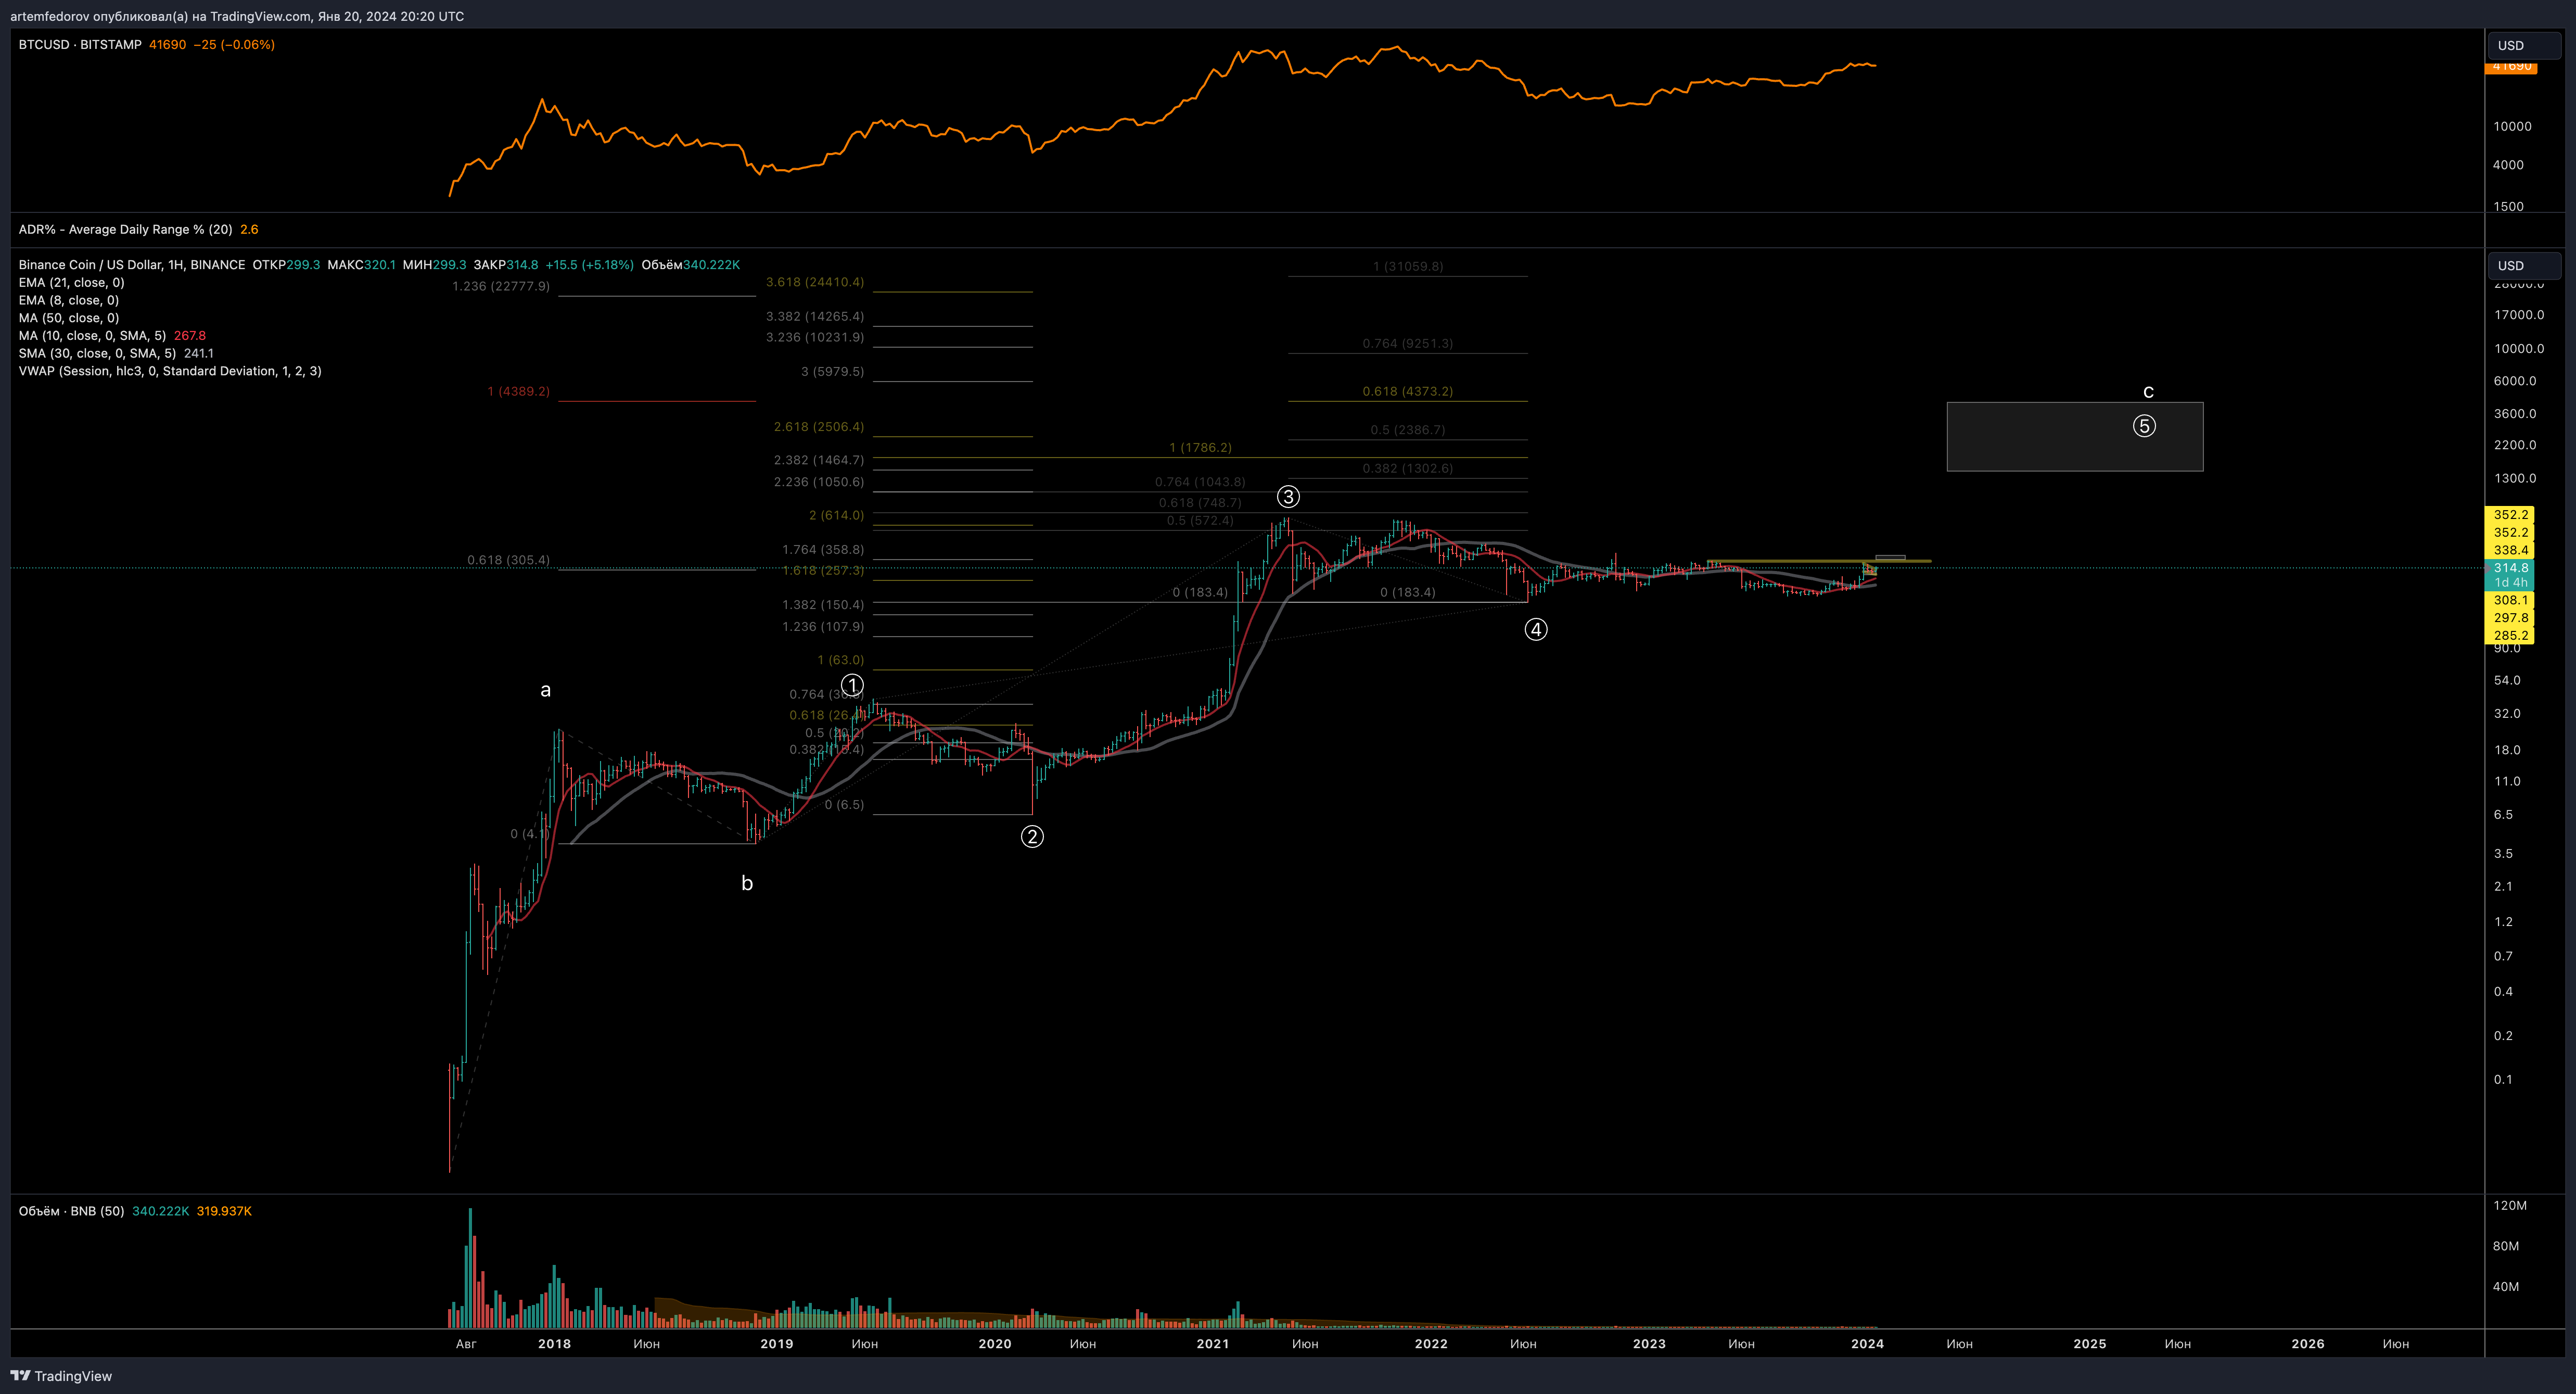
Task: Click the wave label 'a' on chart
Action: pyautogui.click(x=545, y=690)
